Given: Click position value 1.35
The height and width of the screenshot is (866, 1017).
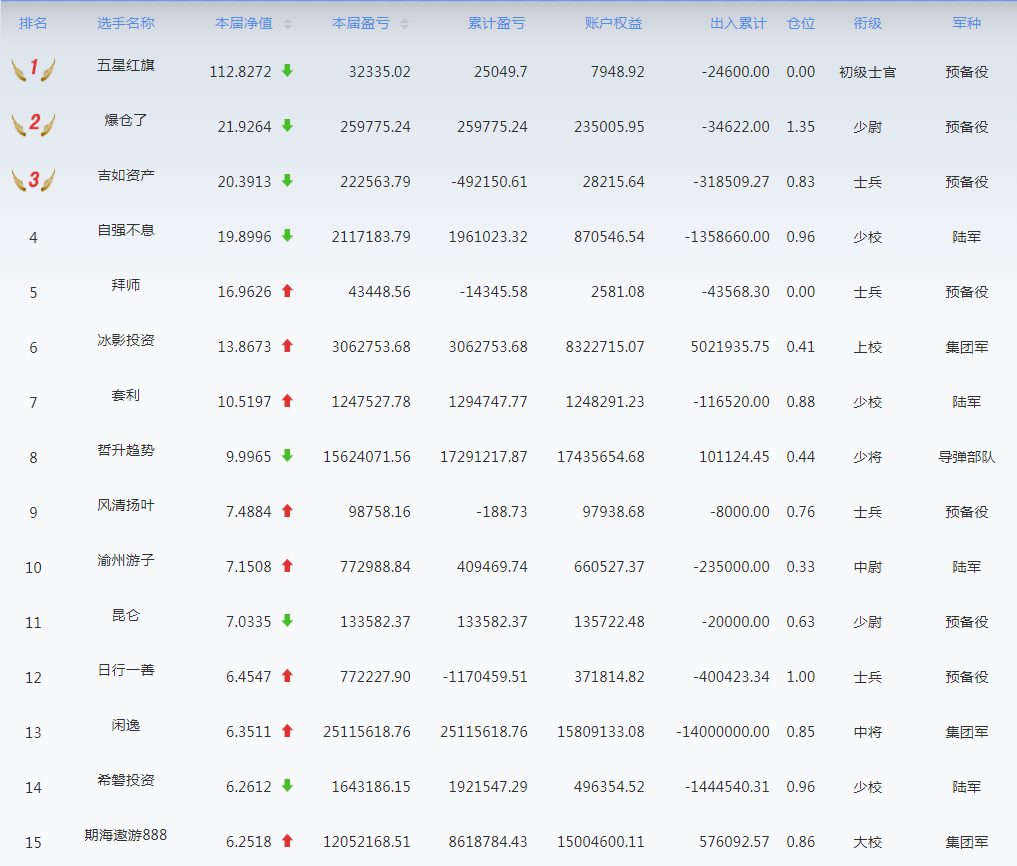Looking at the screenshot, I should coord(800,127).
